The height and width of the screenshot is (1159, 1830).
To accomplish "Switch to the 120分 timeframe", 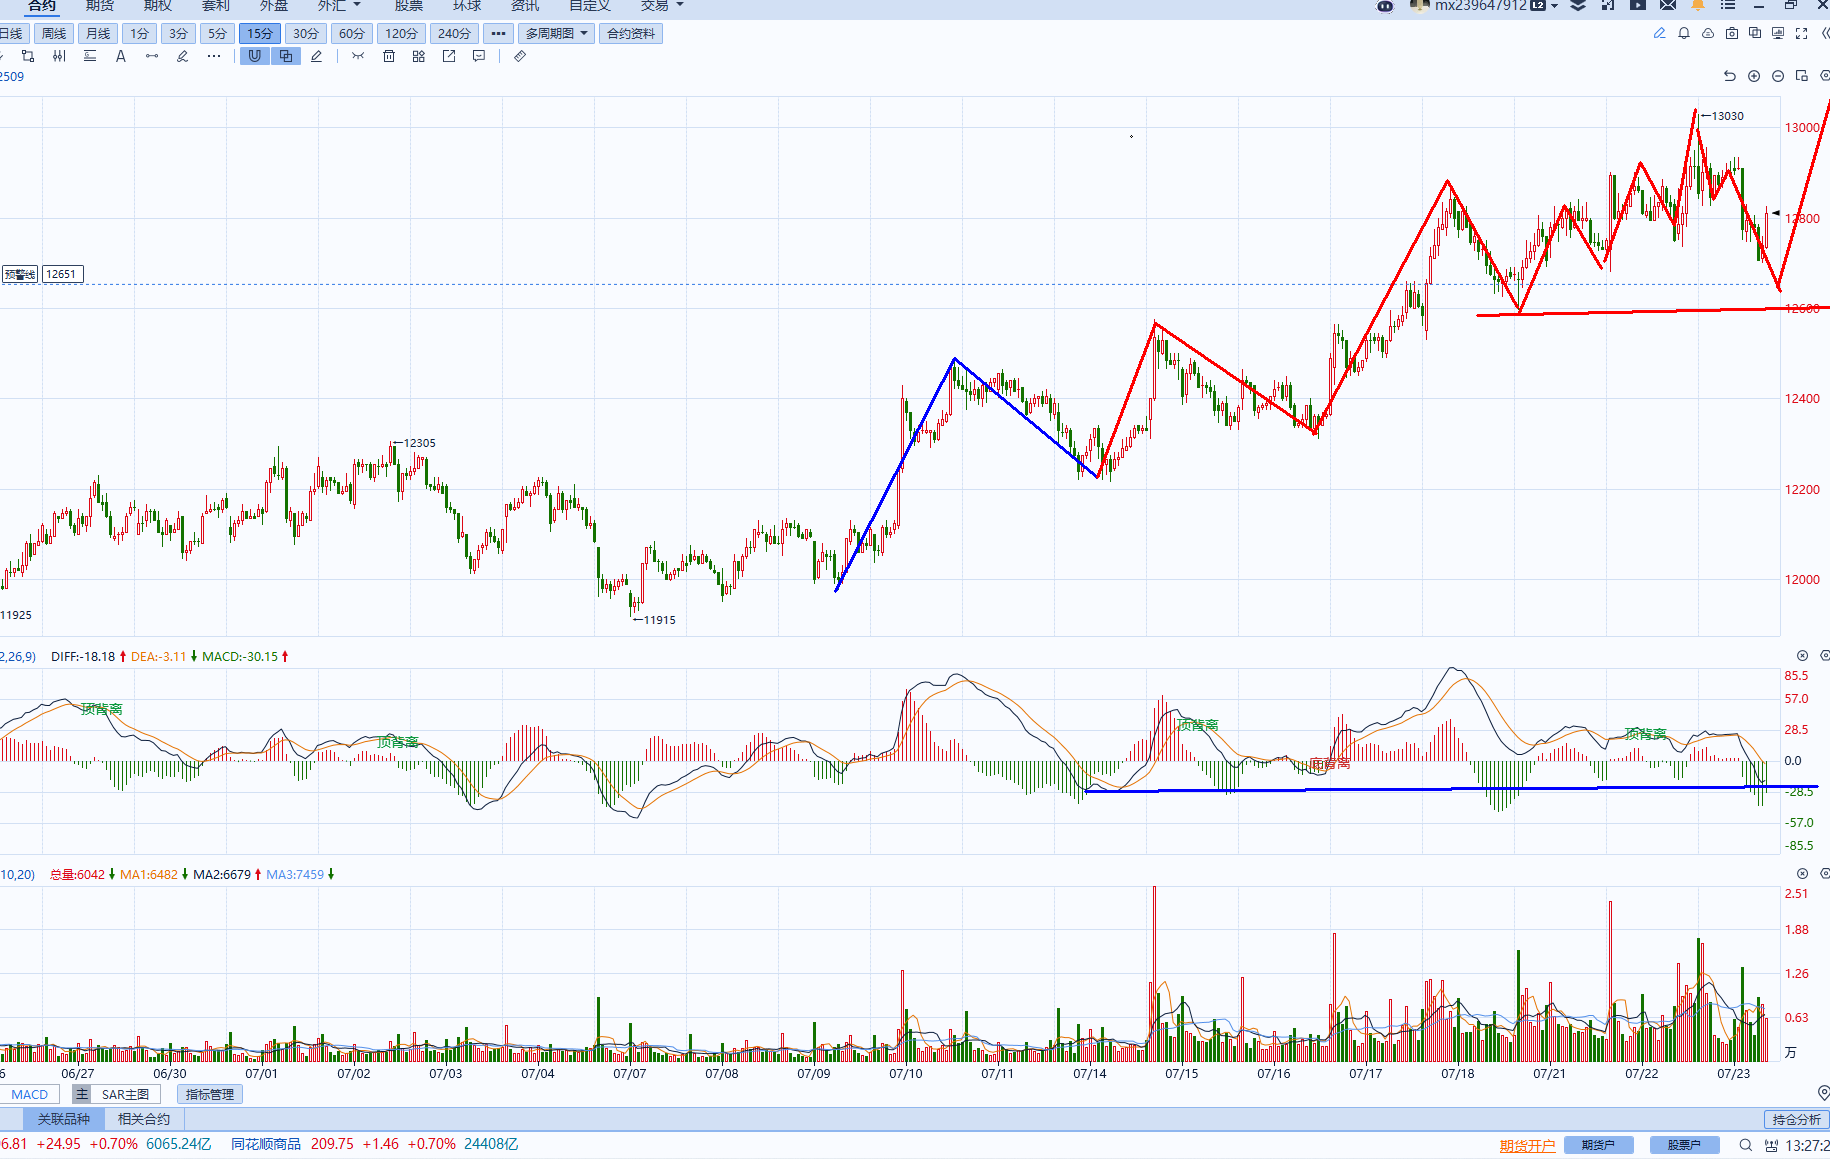I will tap(401, 33).
